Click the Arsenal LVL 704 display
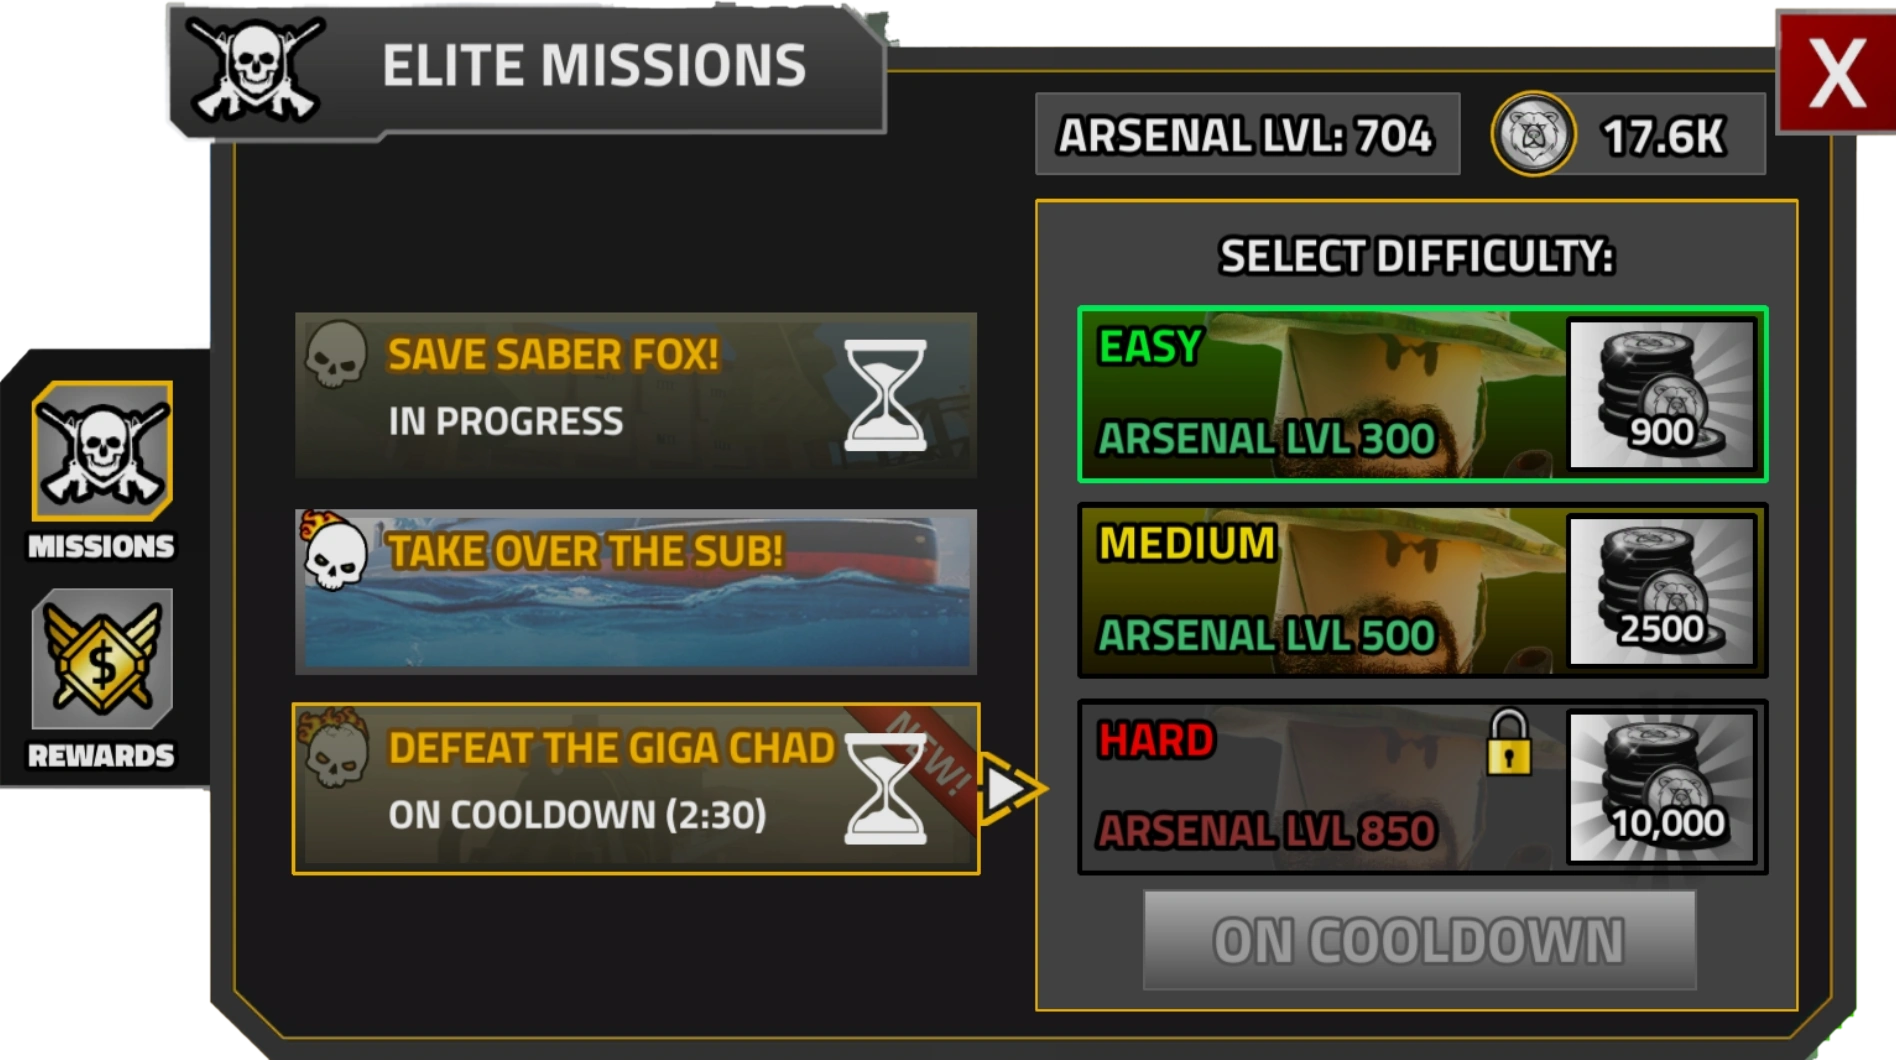1896x1060 pixels. pyautogui.click(x=1247, y=135)
